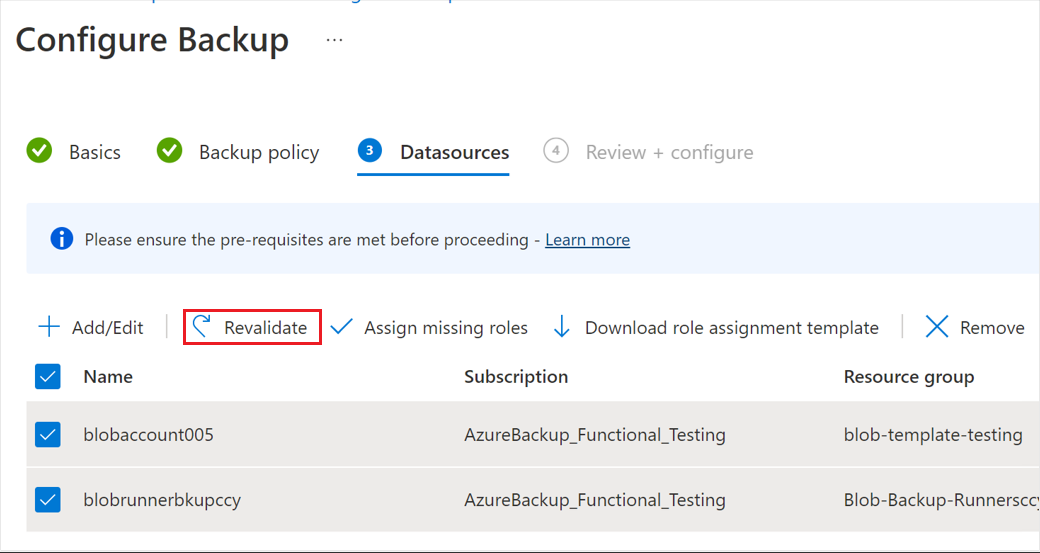
Task: Uncheck the blobaccount005 row checkbox
Action: click(x=48, y=434)
